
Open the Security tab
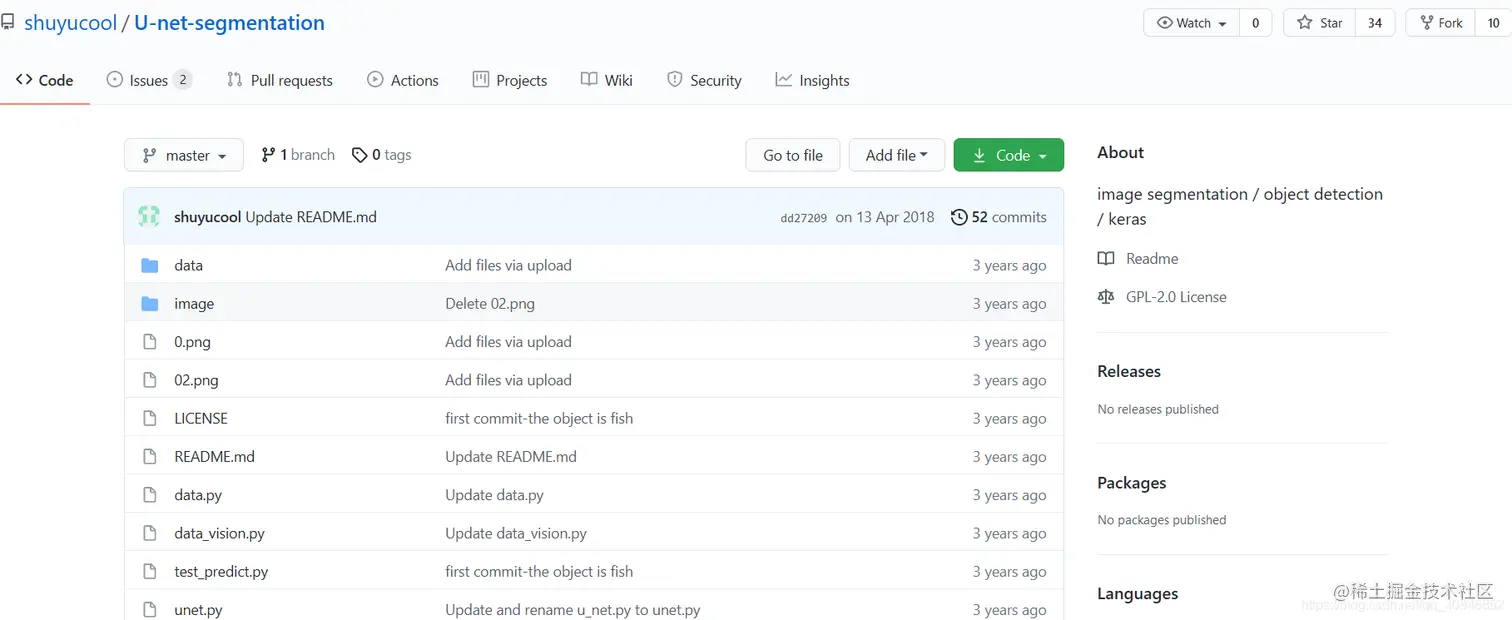[704, 80]
